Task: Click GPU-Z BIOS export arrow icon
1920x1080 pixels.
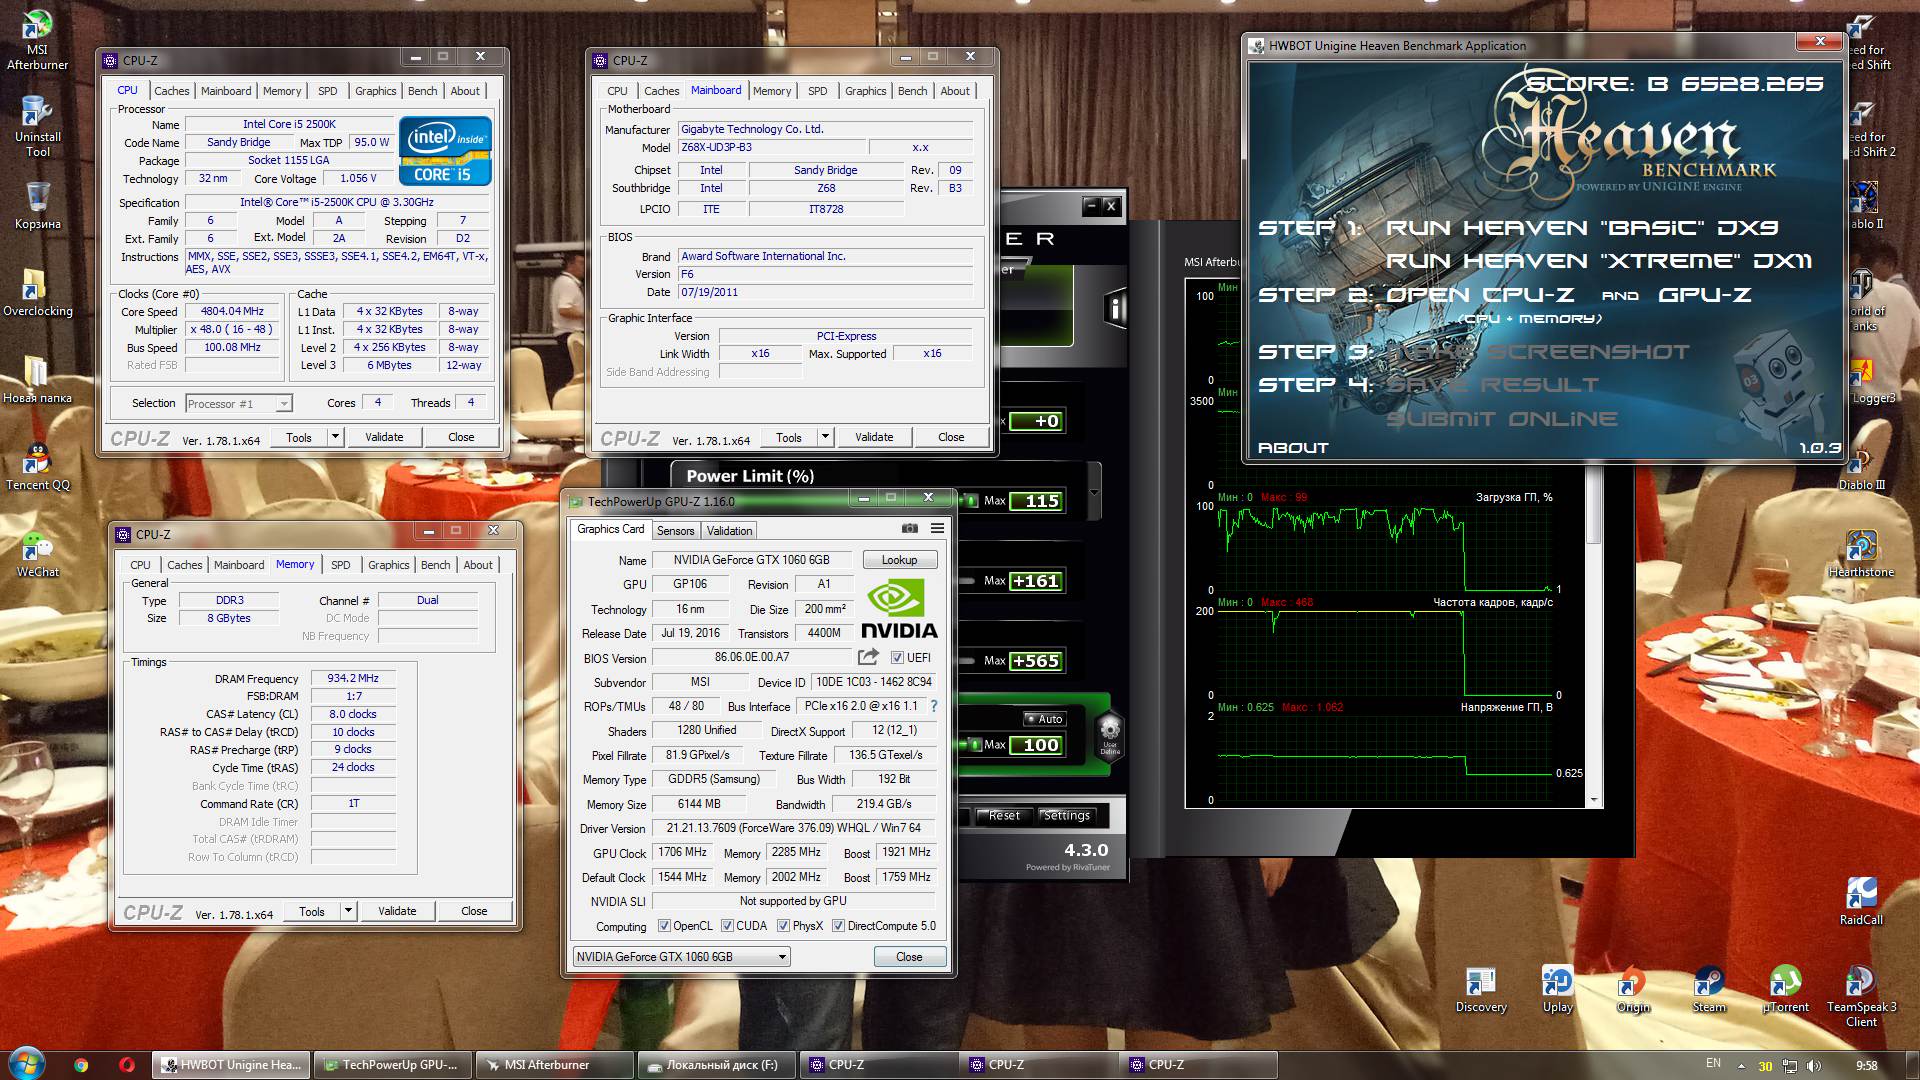Action: pos(868,657)
